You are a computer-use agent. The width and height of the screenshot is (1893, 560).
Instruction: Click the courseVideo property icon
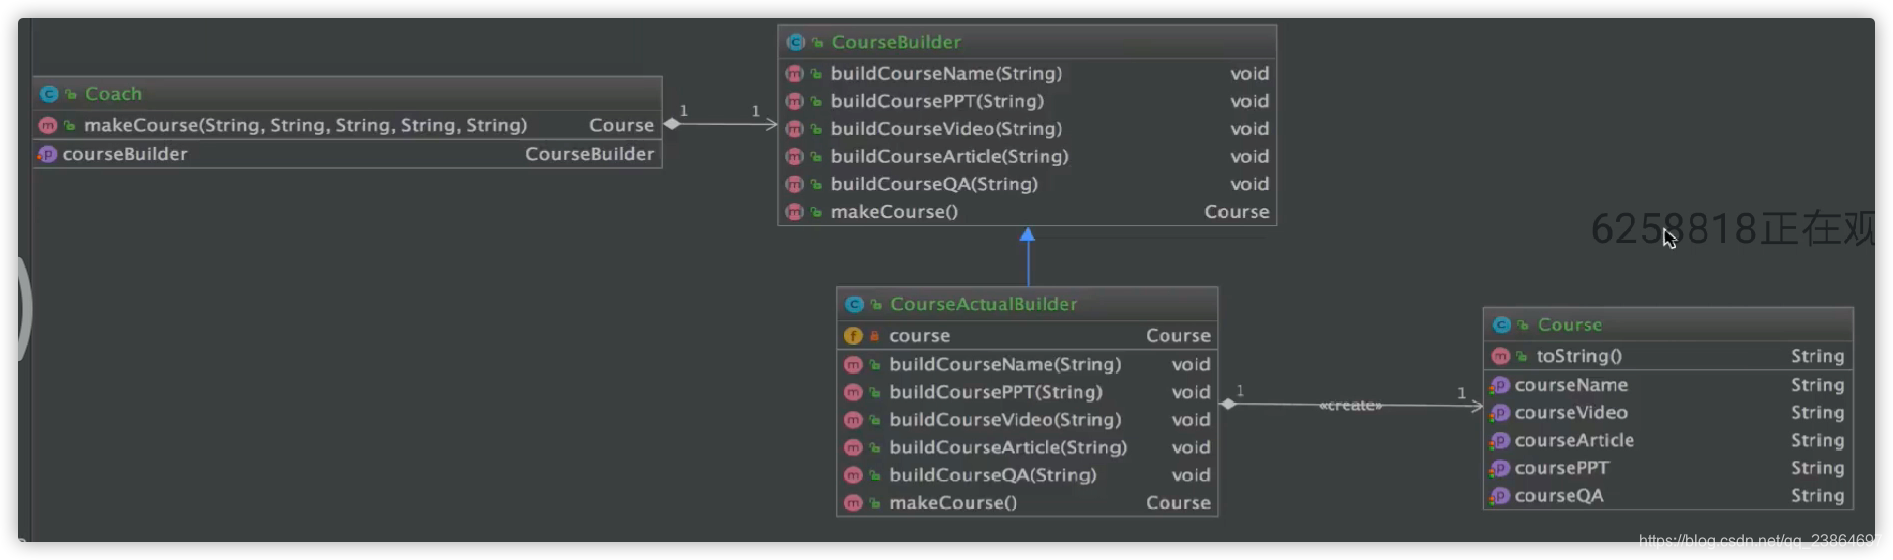coord(1500,413)
